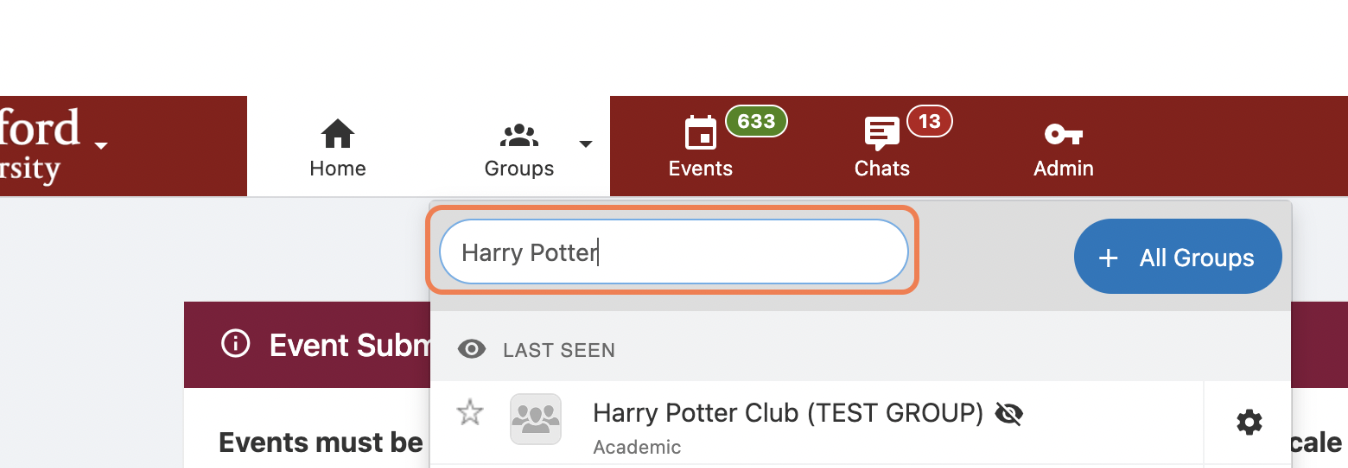Click the 13 unread chats badge
The height and width of the screenshot is (468, 1348).
coord(929,121)
